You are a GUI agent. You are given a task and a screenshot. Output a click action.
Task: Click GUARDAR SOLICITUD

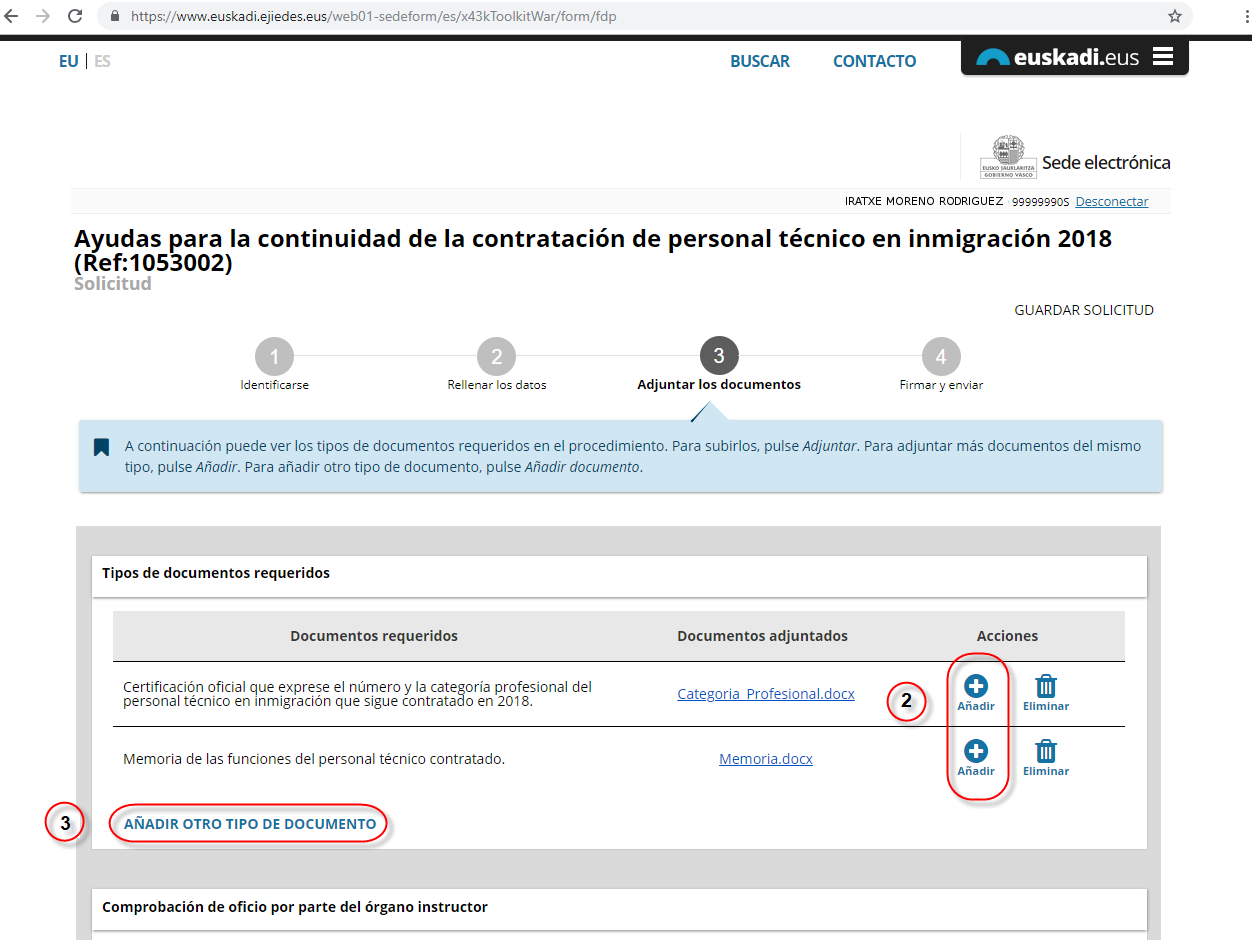(1084, 310)
